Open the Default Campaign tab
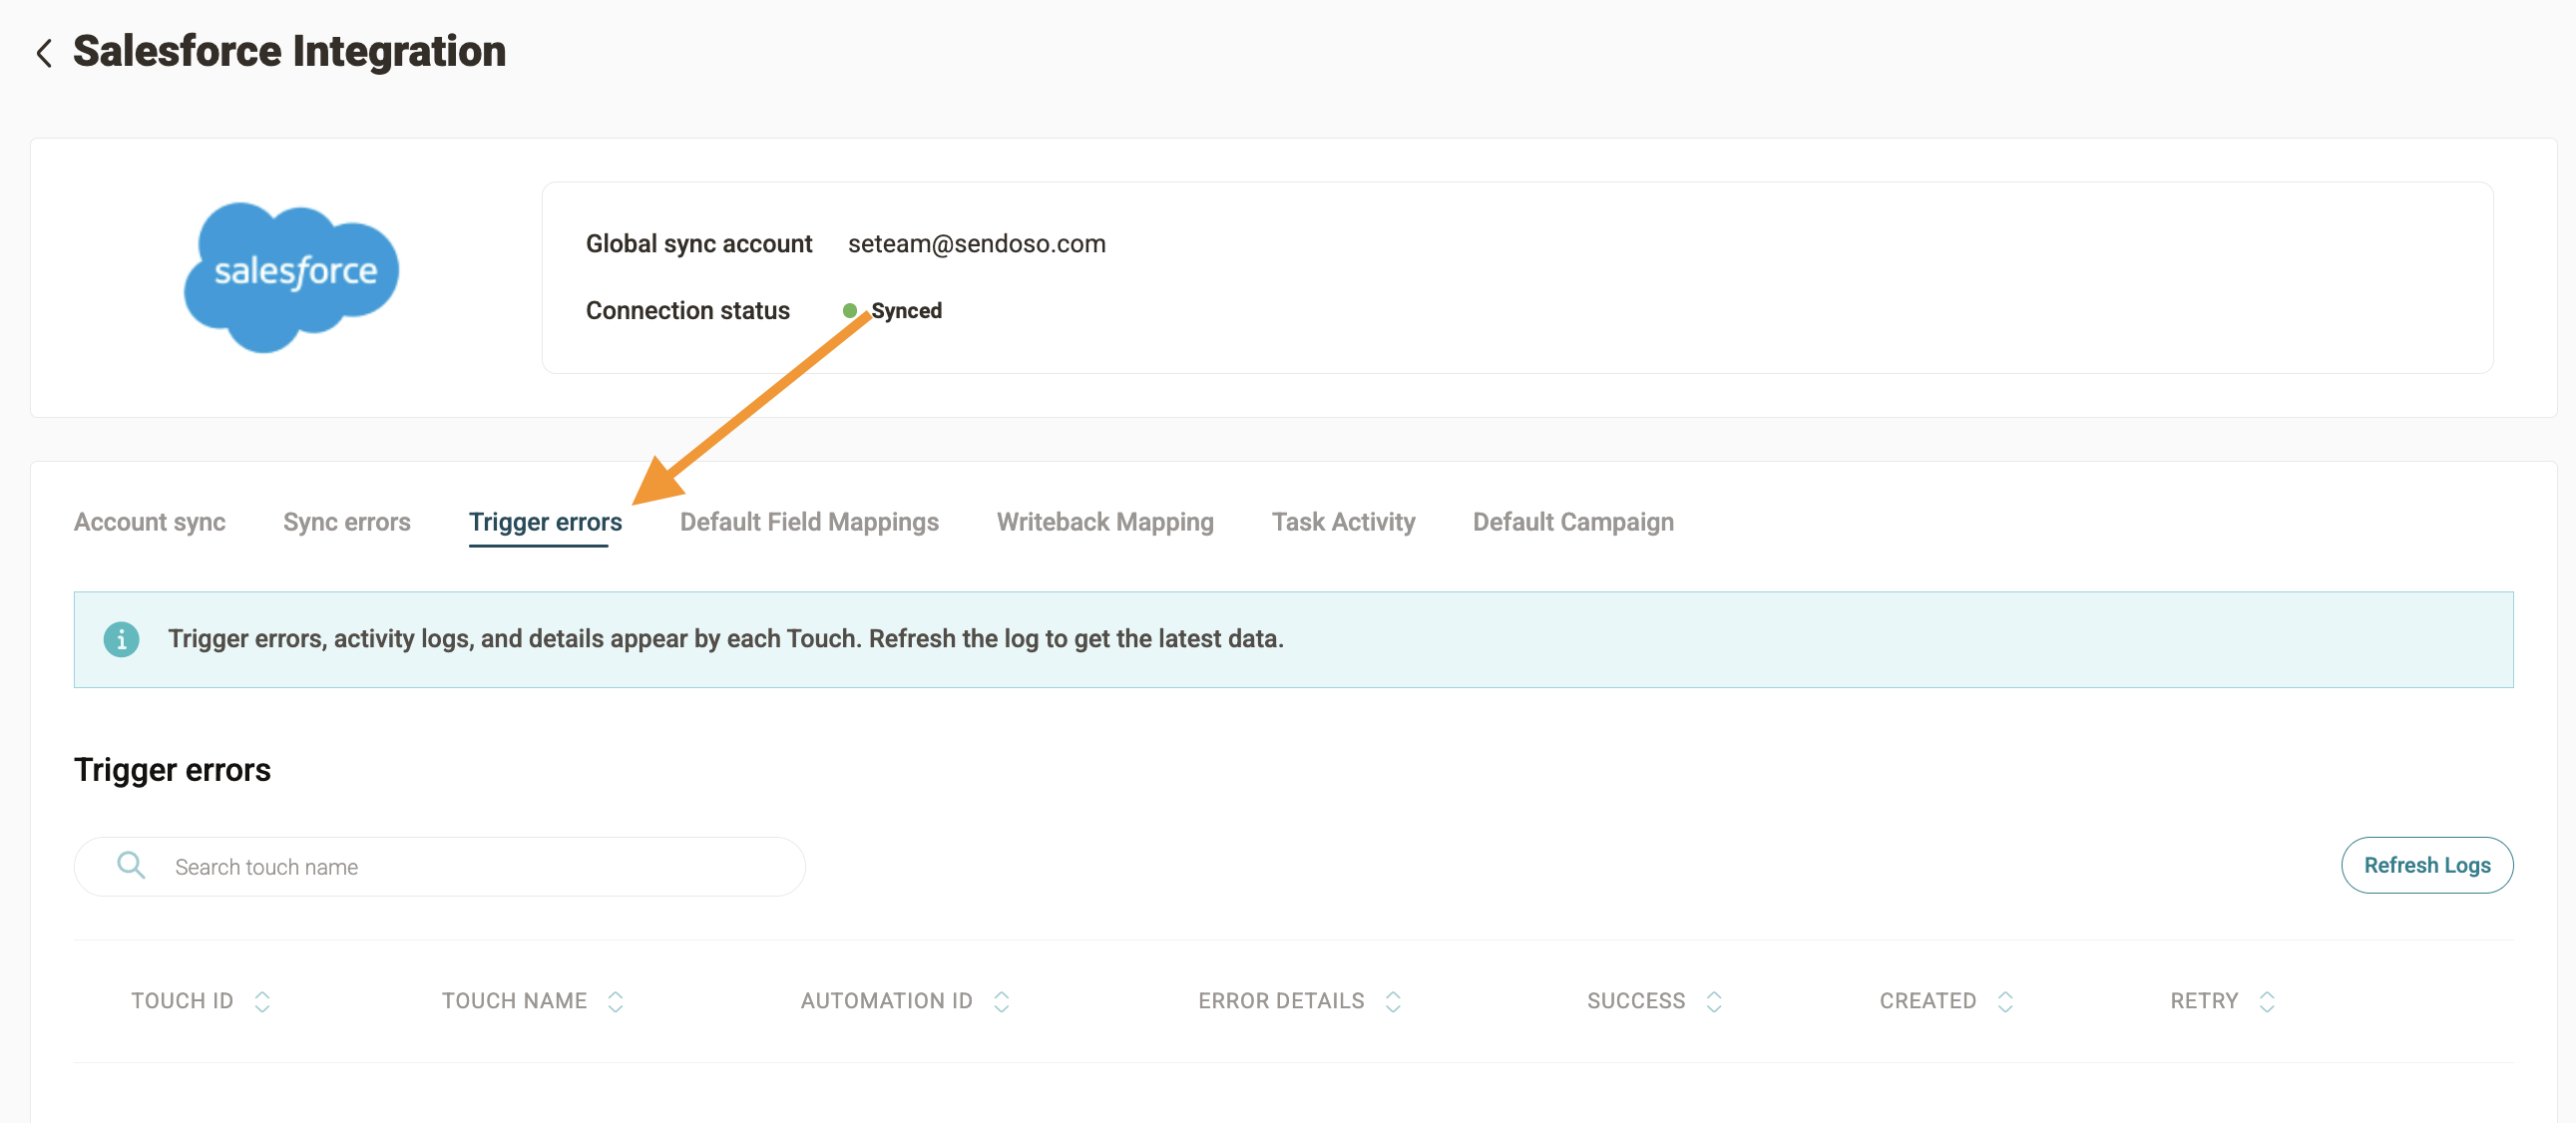This screenshot has height=1123, width=2576. click(1572, 522)
